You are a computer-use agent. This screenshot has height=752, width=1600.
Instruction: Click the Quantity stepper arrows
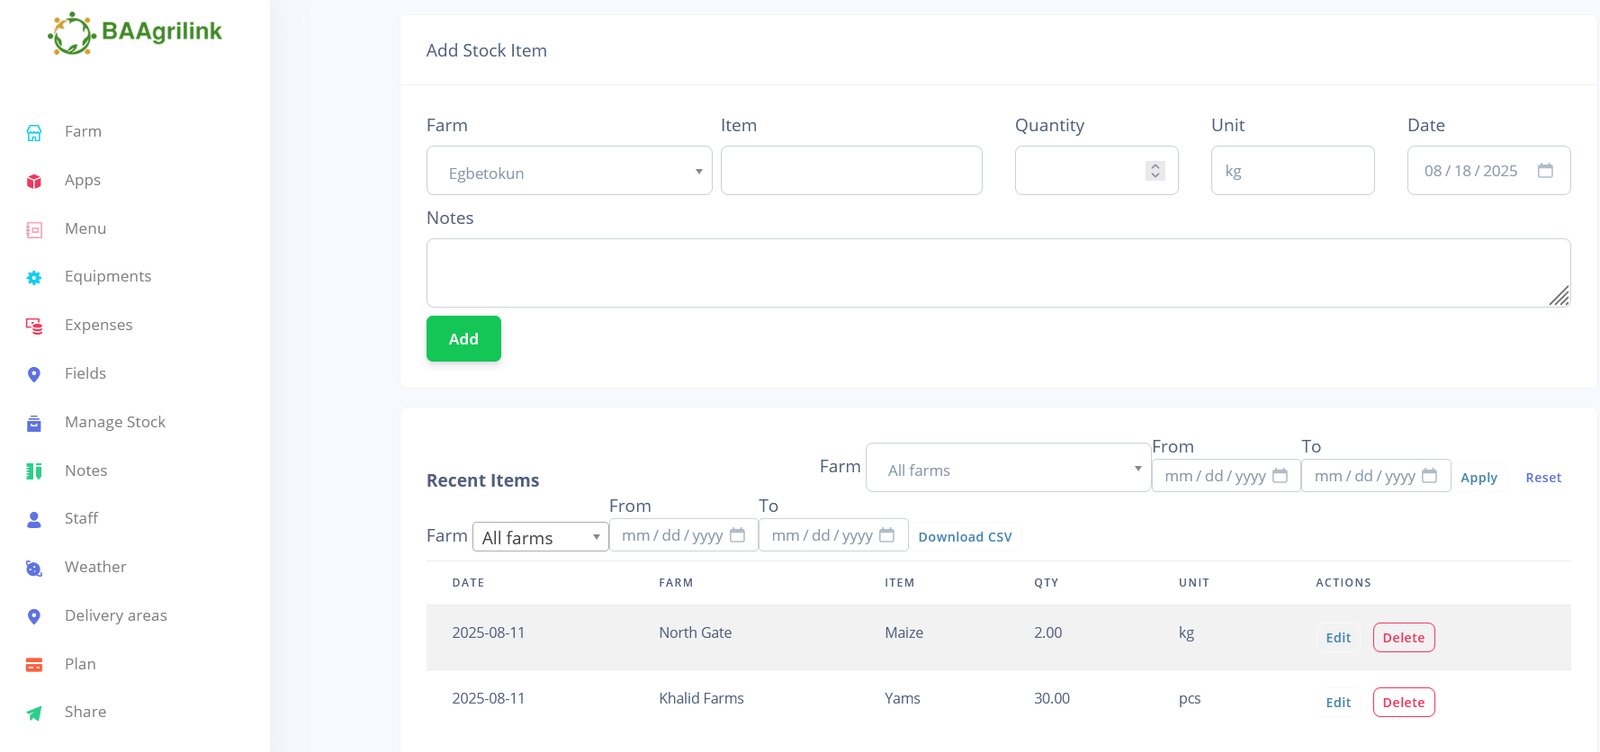point(1155,171)
